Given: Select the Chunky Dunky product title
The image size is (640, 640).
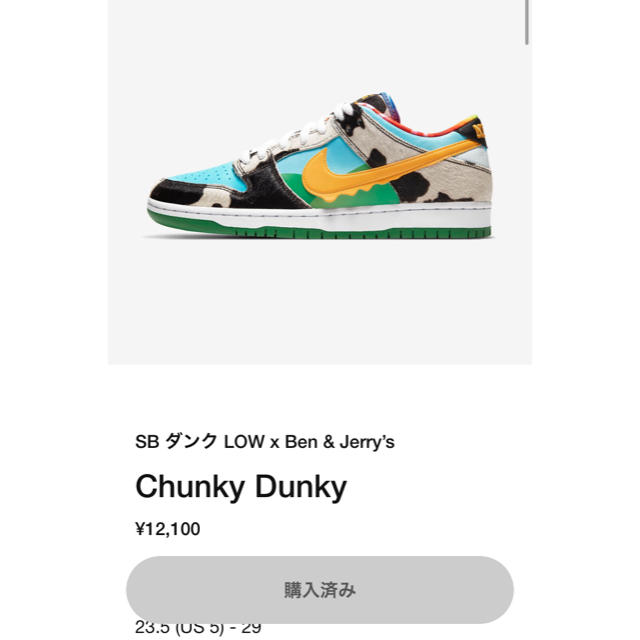Looking at the screenshot, I should [241, 487].
